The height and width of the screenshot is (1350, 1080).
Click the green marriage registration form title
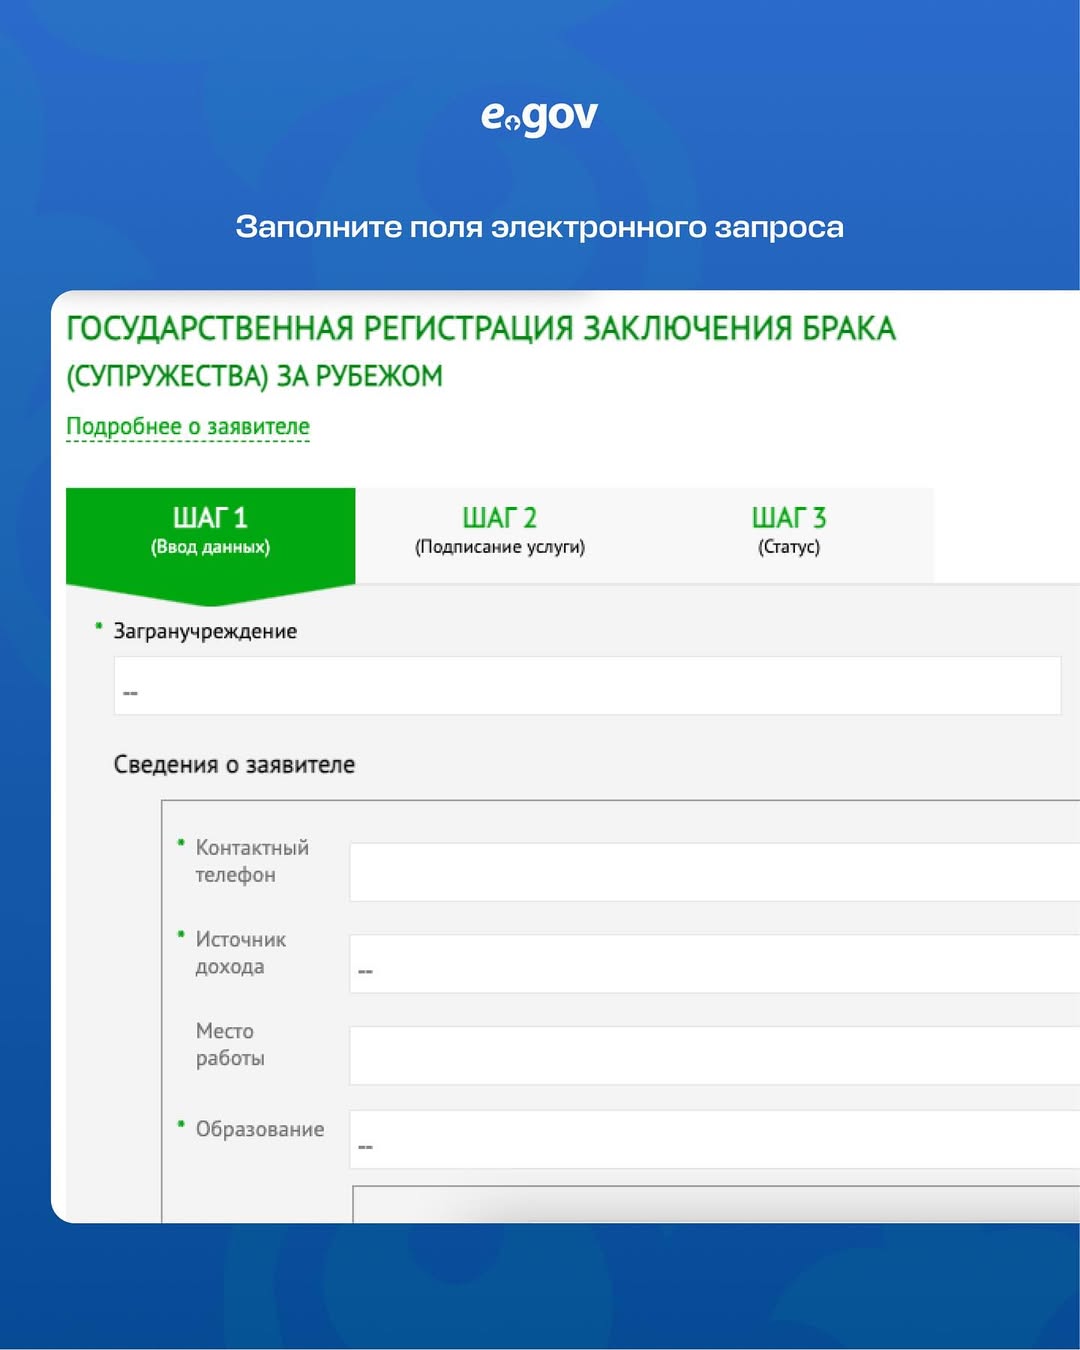coord(480,351)
